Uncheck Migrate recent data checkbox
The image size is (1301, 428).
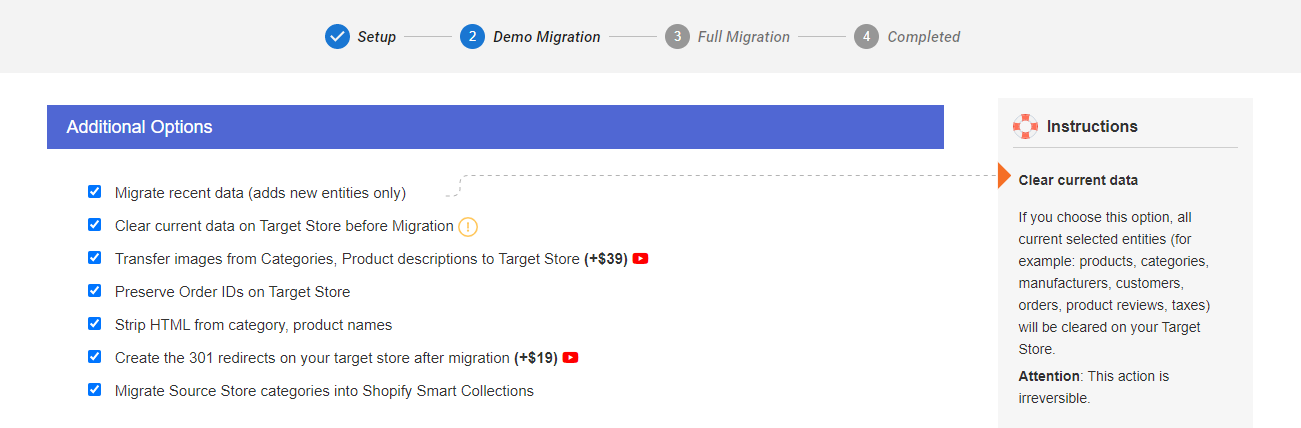point(94,191)
